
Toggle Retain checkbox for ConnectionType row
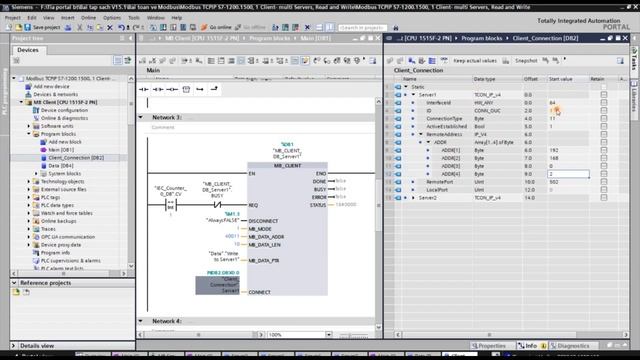coord(604,118)
